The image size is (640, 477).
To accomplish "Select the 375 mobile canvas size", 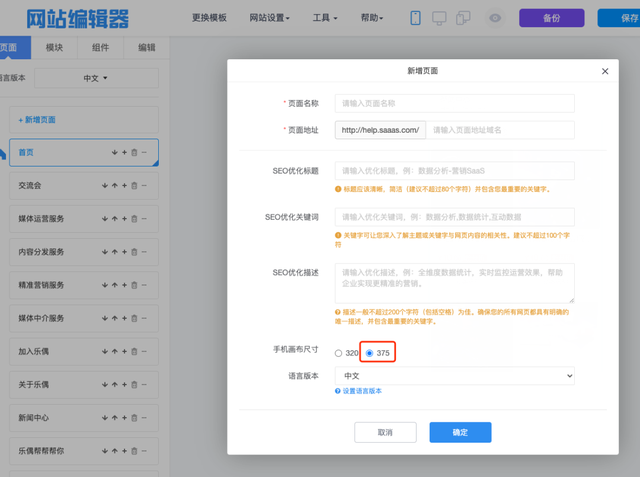I will [370, 353].
